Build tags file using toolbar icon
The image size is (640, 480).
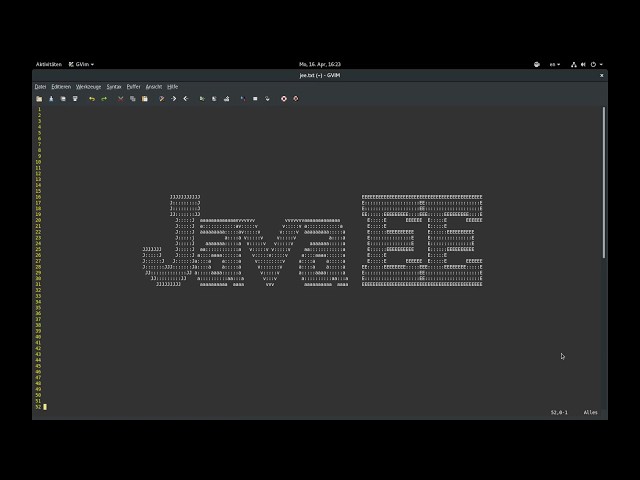pos(255,99)
